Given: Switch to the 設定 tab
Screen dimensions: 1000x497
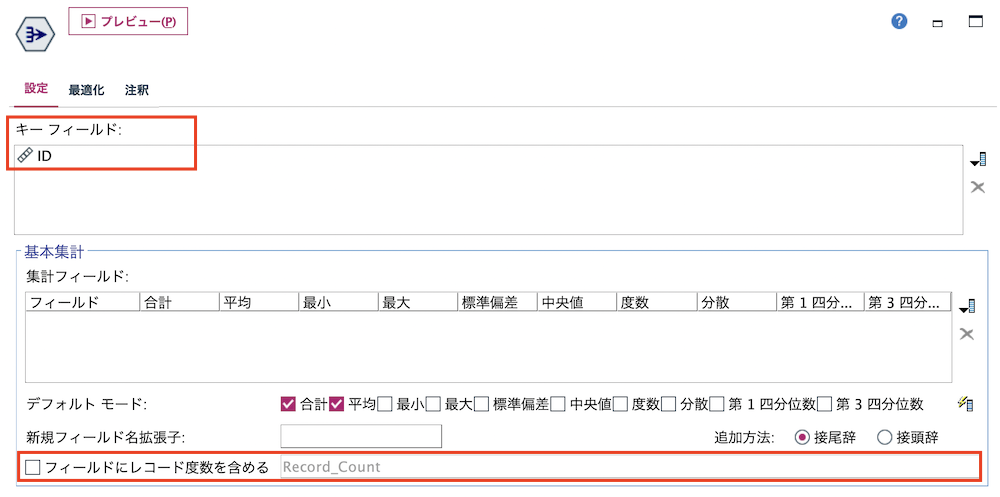Looking at the screenshot, I should click(36, 89).
